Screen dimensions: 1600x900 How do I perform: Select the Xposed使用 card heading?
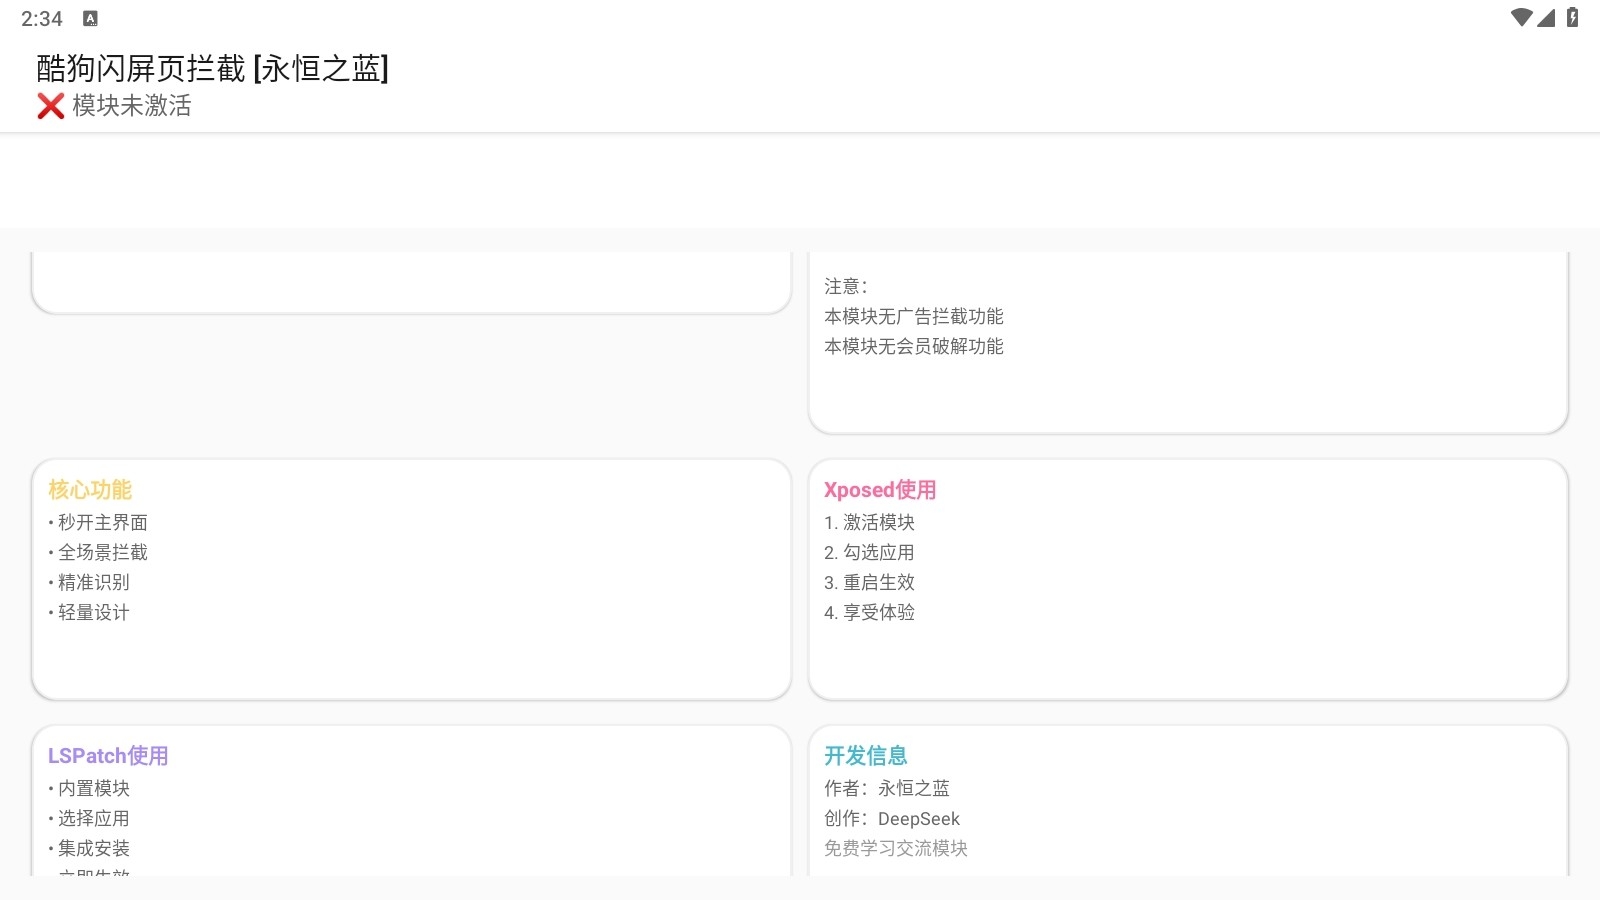pos(880,490)
